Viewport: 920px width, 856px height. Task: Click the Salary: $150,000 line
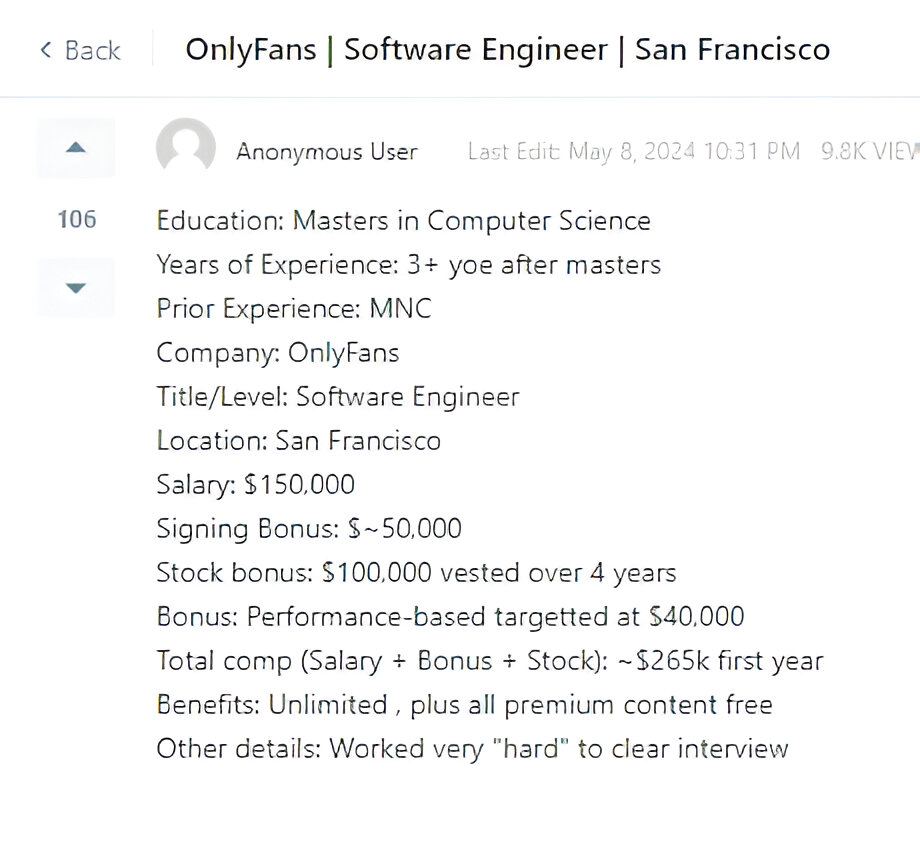[x=255, y=485]
